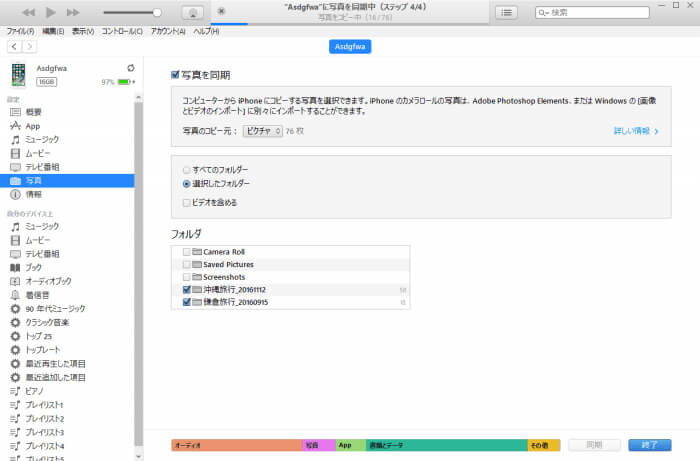Viewport: 700px width, 461px height.
Task: Click the play button
Action: click(x=51, y=12)
